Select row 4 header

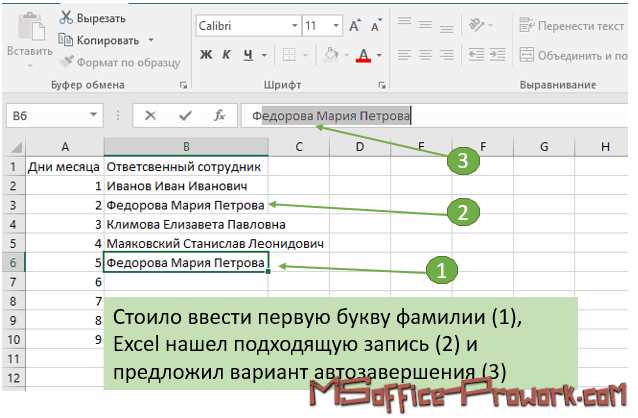[13, 224]
